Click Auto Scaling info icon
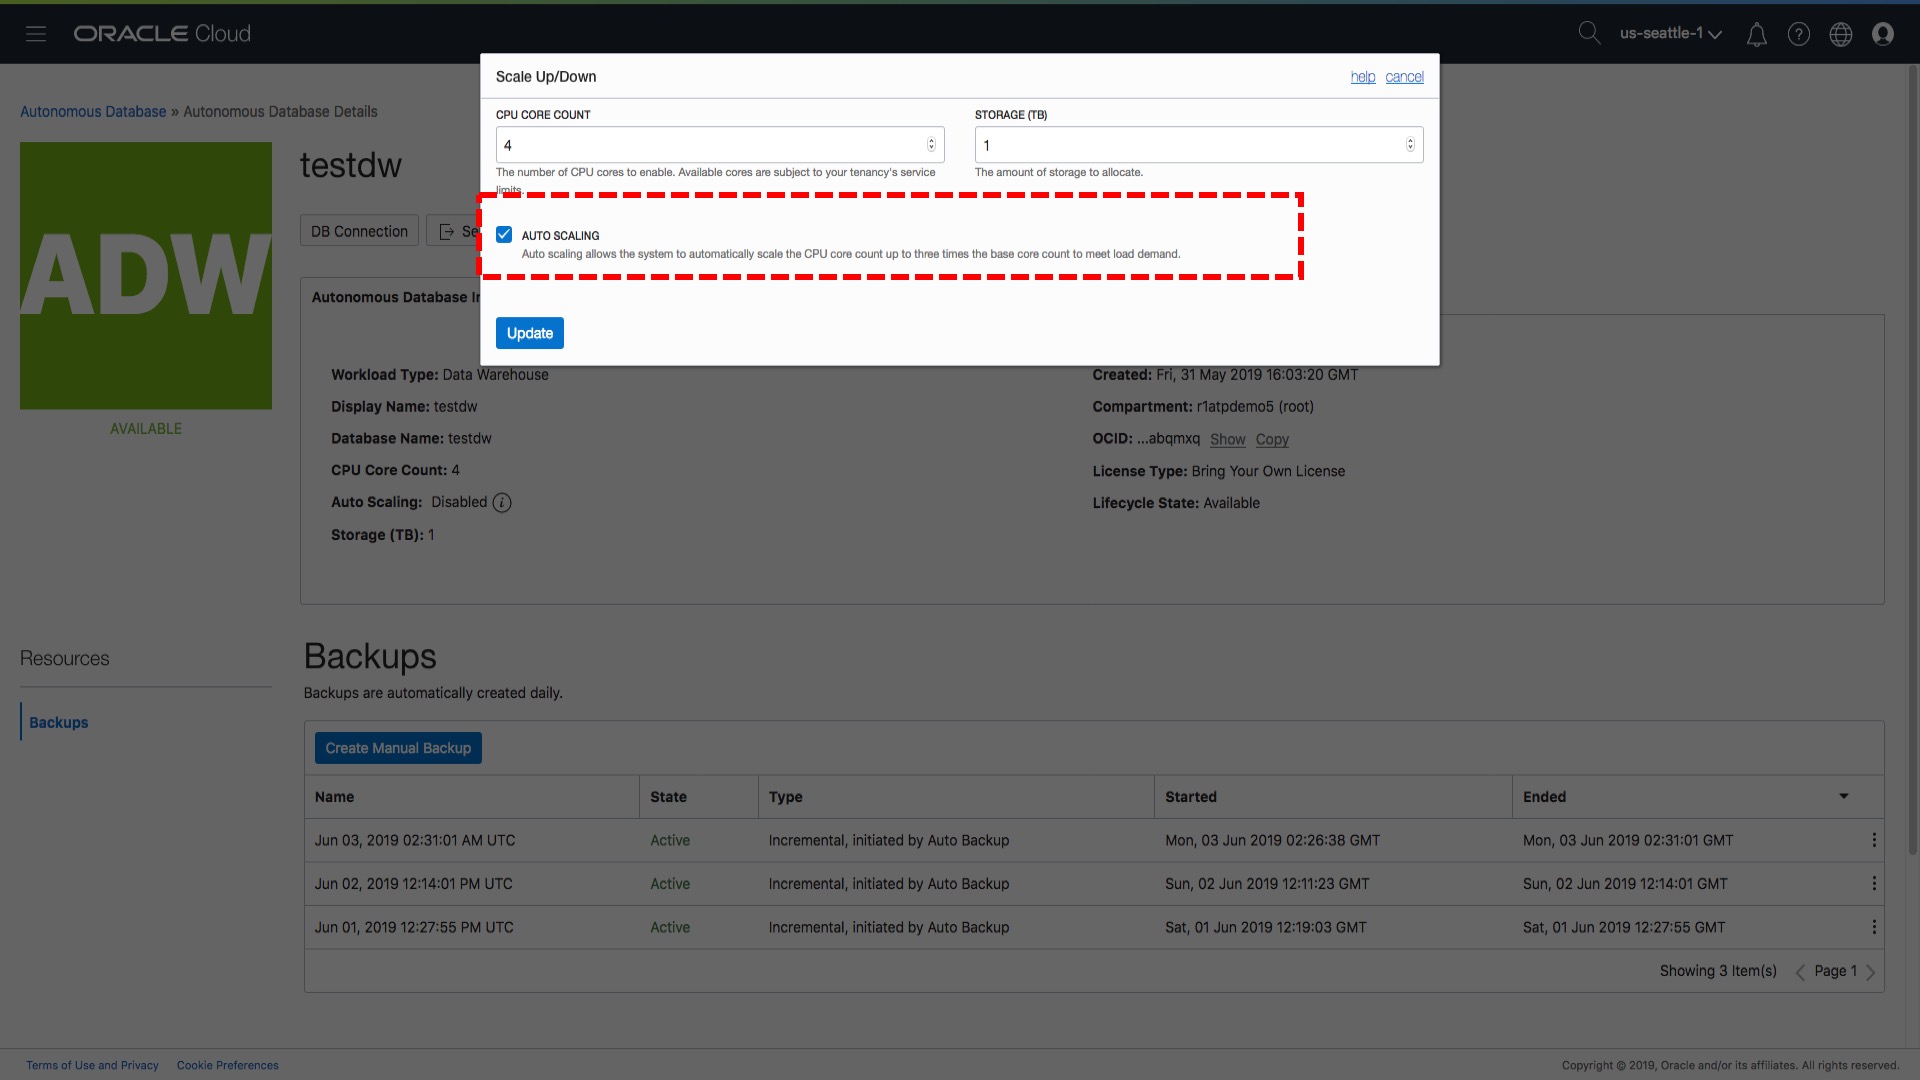This screenshot has width=1920, height=1080. coord(502,503)
